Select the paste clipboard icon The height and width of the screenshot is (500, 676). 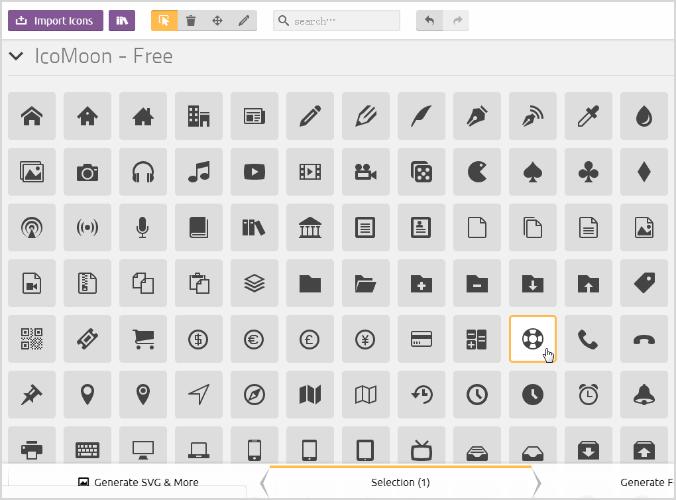pos(199,283)
